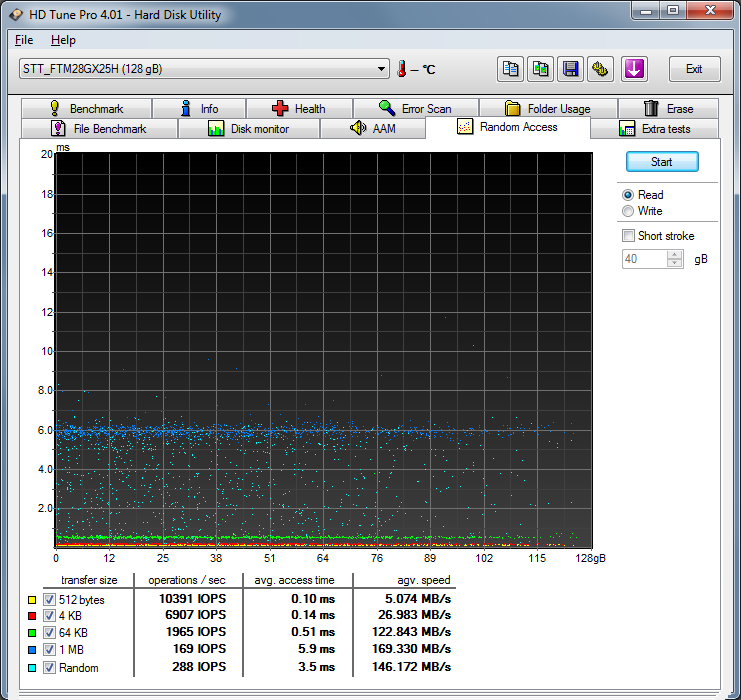Open the Help menu
The width and height of the screenshot is (741, 700).
[x=63, y=40]
